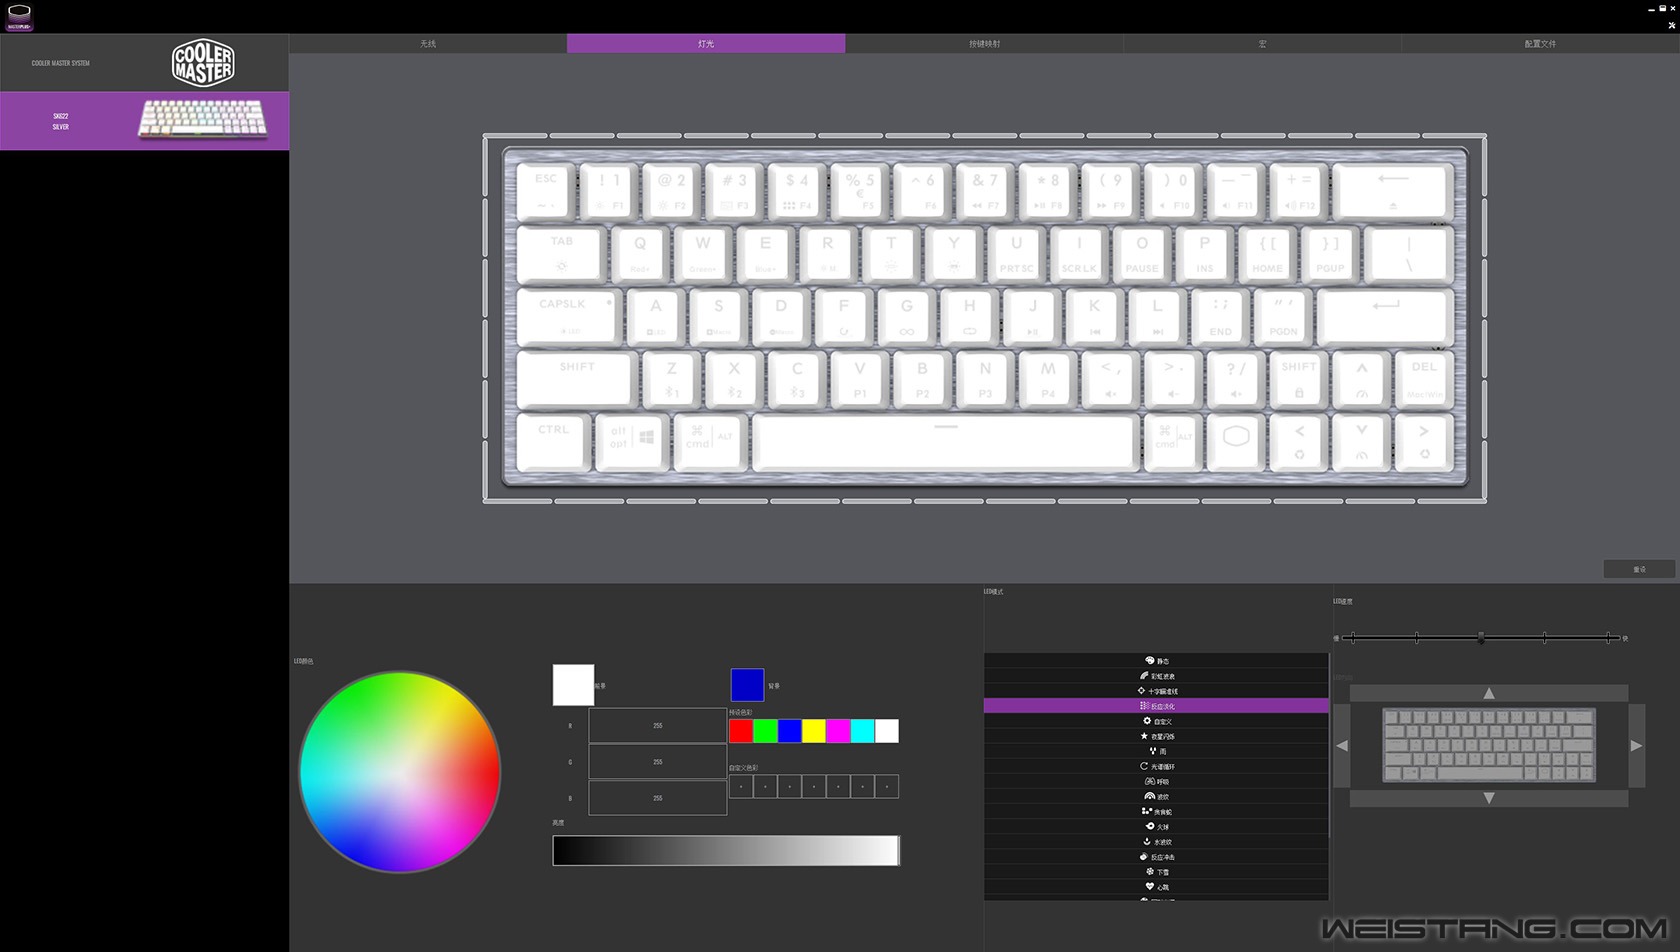
Task: Select the star twinkle LED mode
Action: click(x=1156, y=736)
